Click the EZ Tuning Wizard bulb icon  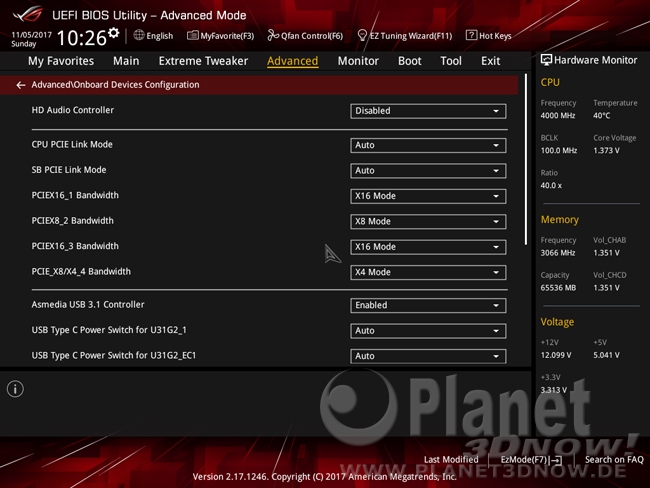click(x=362, y=36)
